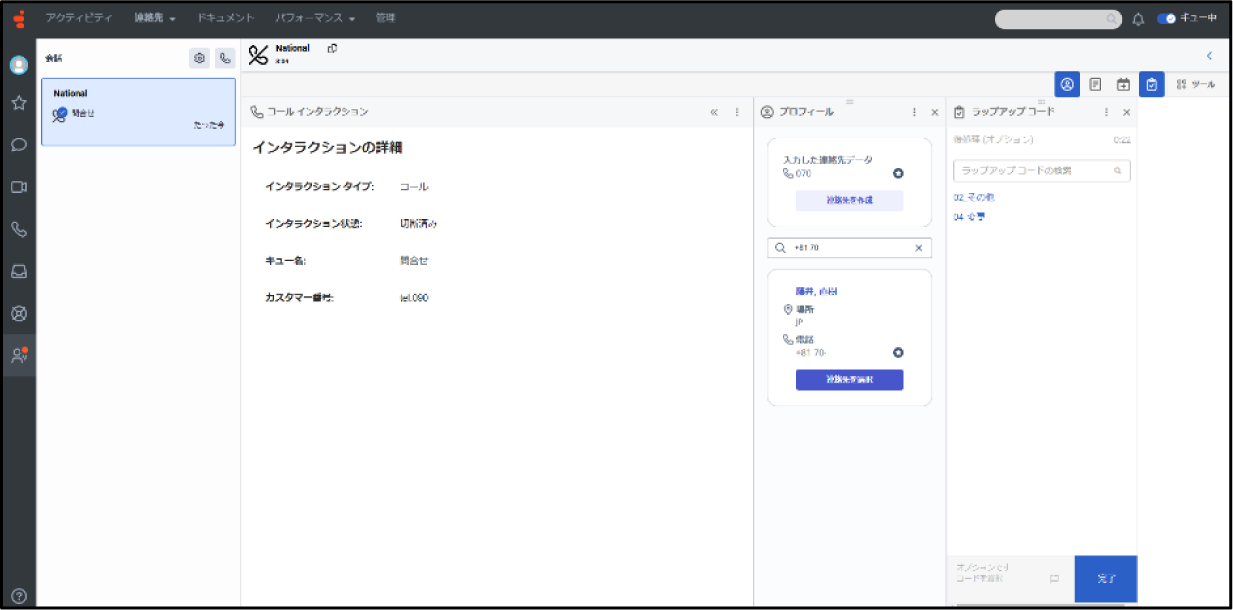
Task: Expand the 連絡先 dropdown menu
Action: click(155, 19)
